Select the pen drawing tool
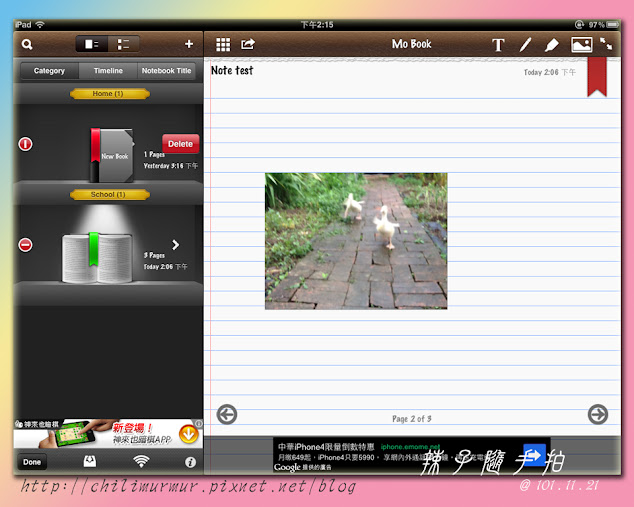This screenshot has height=507, width=634. 525,44
